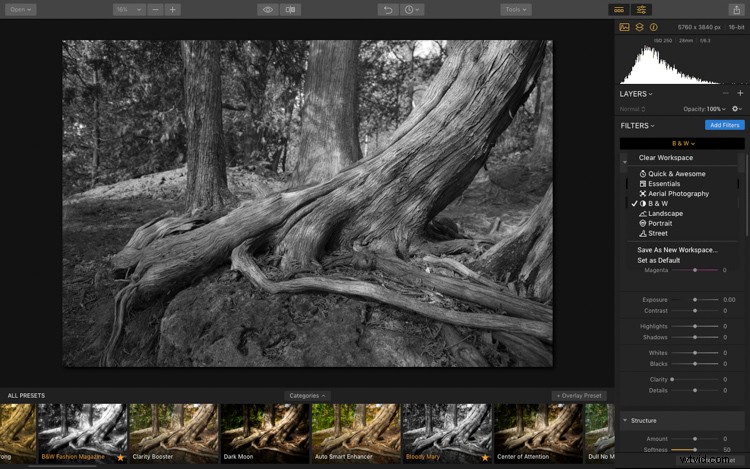Apply the Center of Attention preset
This screenshot has height=469, width=750.
[539, 433]
